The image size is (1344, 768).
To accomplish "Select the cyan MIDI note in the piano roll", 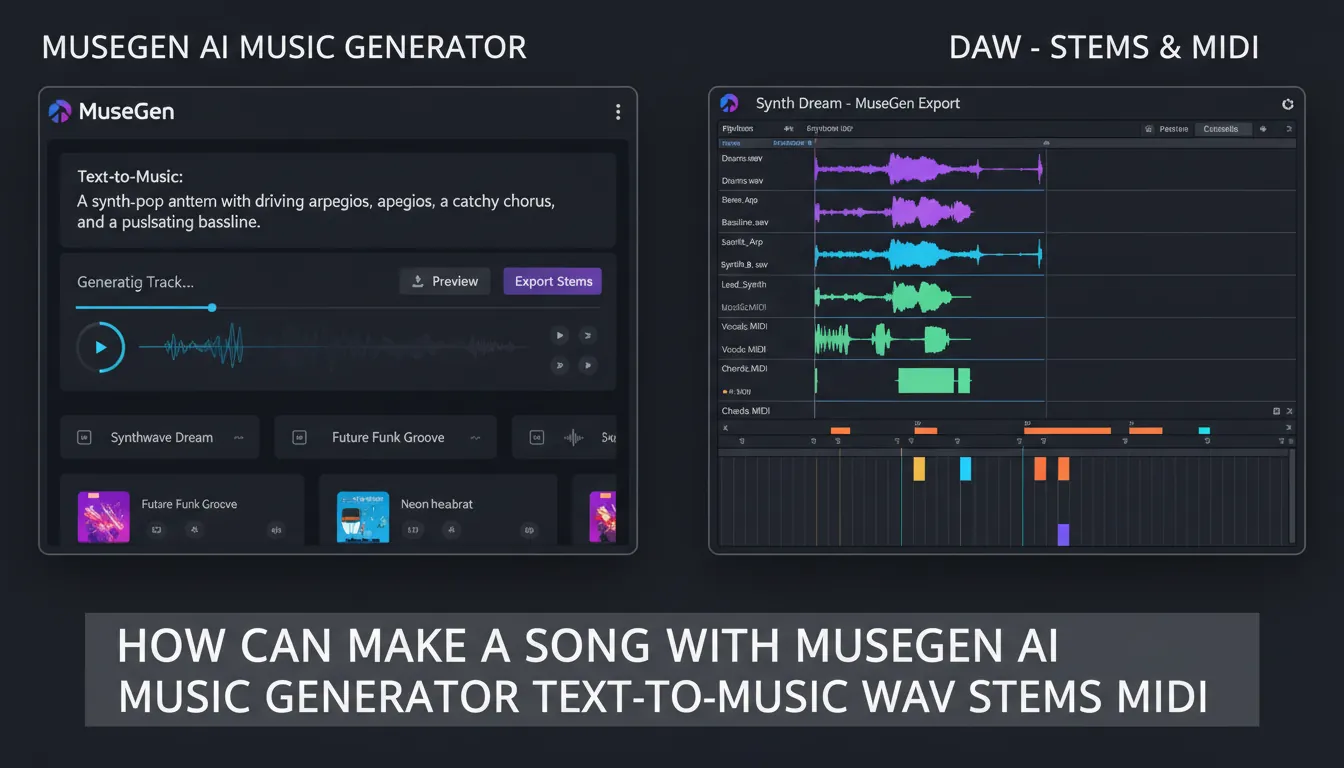I will tap(965, 469).
